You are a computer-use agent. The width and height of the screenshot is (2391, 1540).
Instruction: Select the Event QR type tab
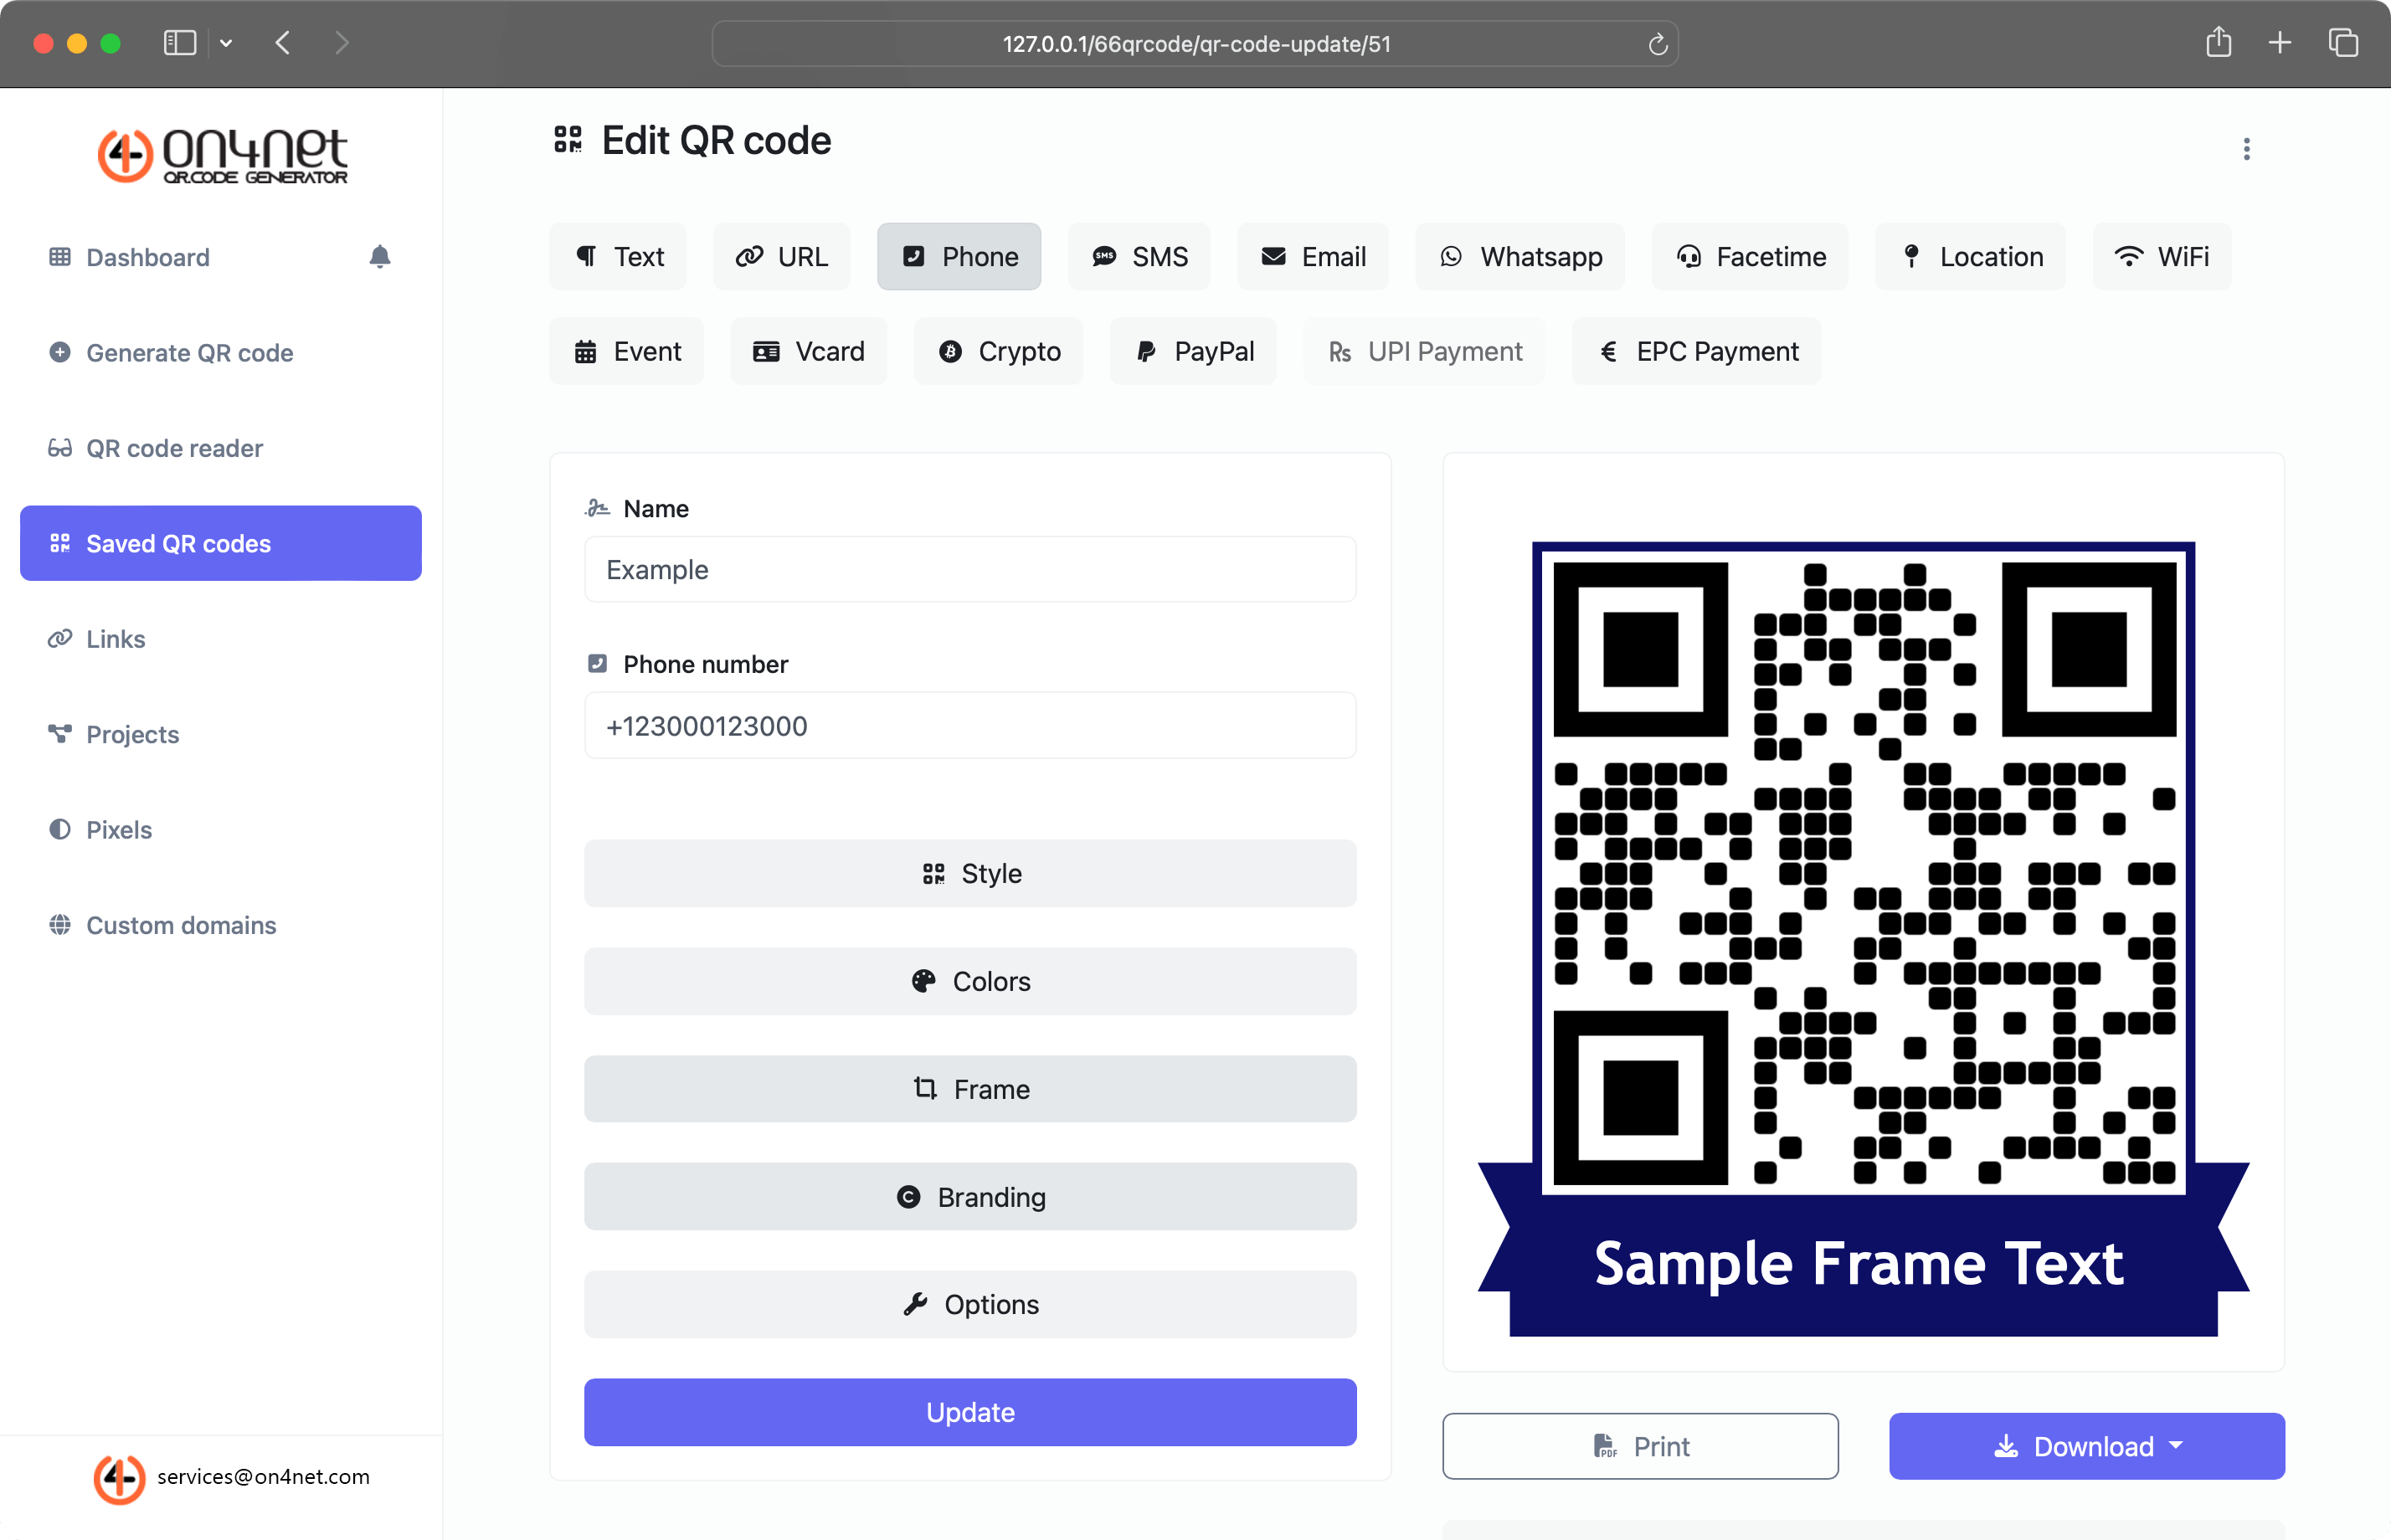pos(627,351)
